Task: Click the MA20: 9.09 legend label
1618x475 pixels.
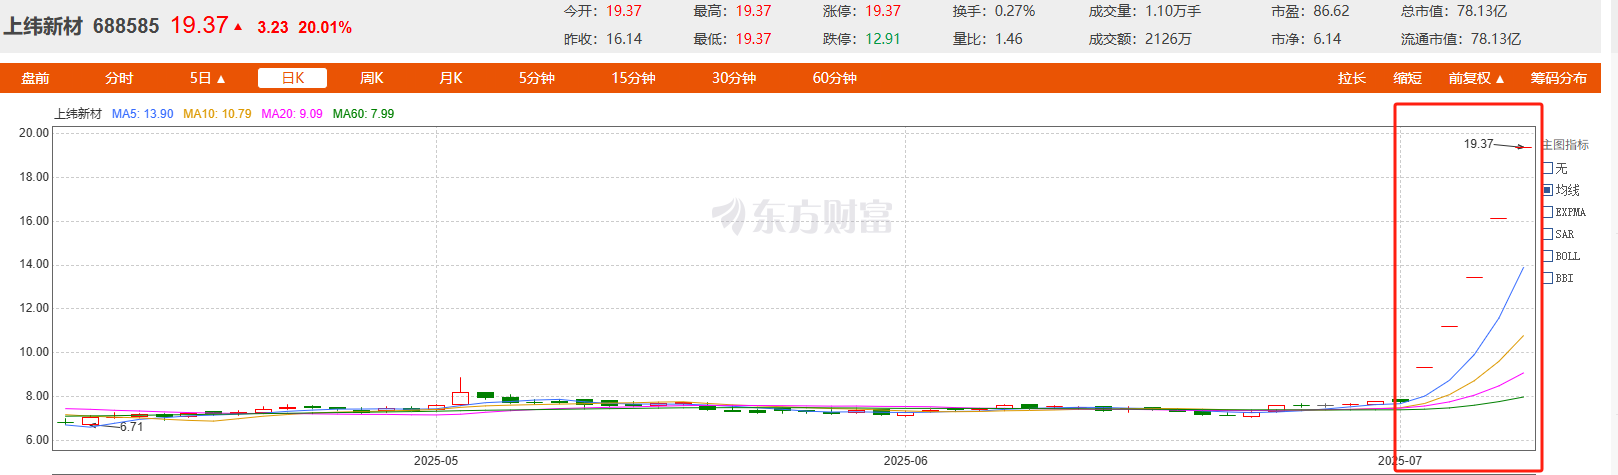Action: (292, 114)
